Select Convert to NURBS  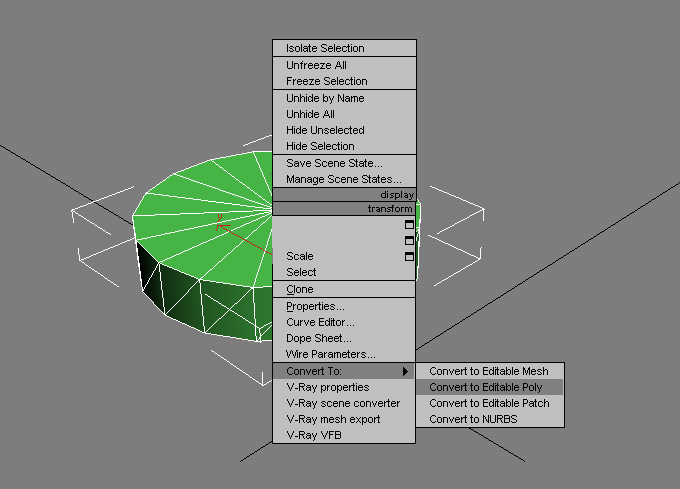pyautogui.click(x=490, y=419)
